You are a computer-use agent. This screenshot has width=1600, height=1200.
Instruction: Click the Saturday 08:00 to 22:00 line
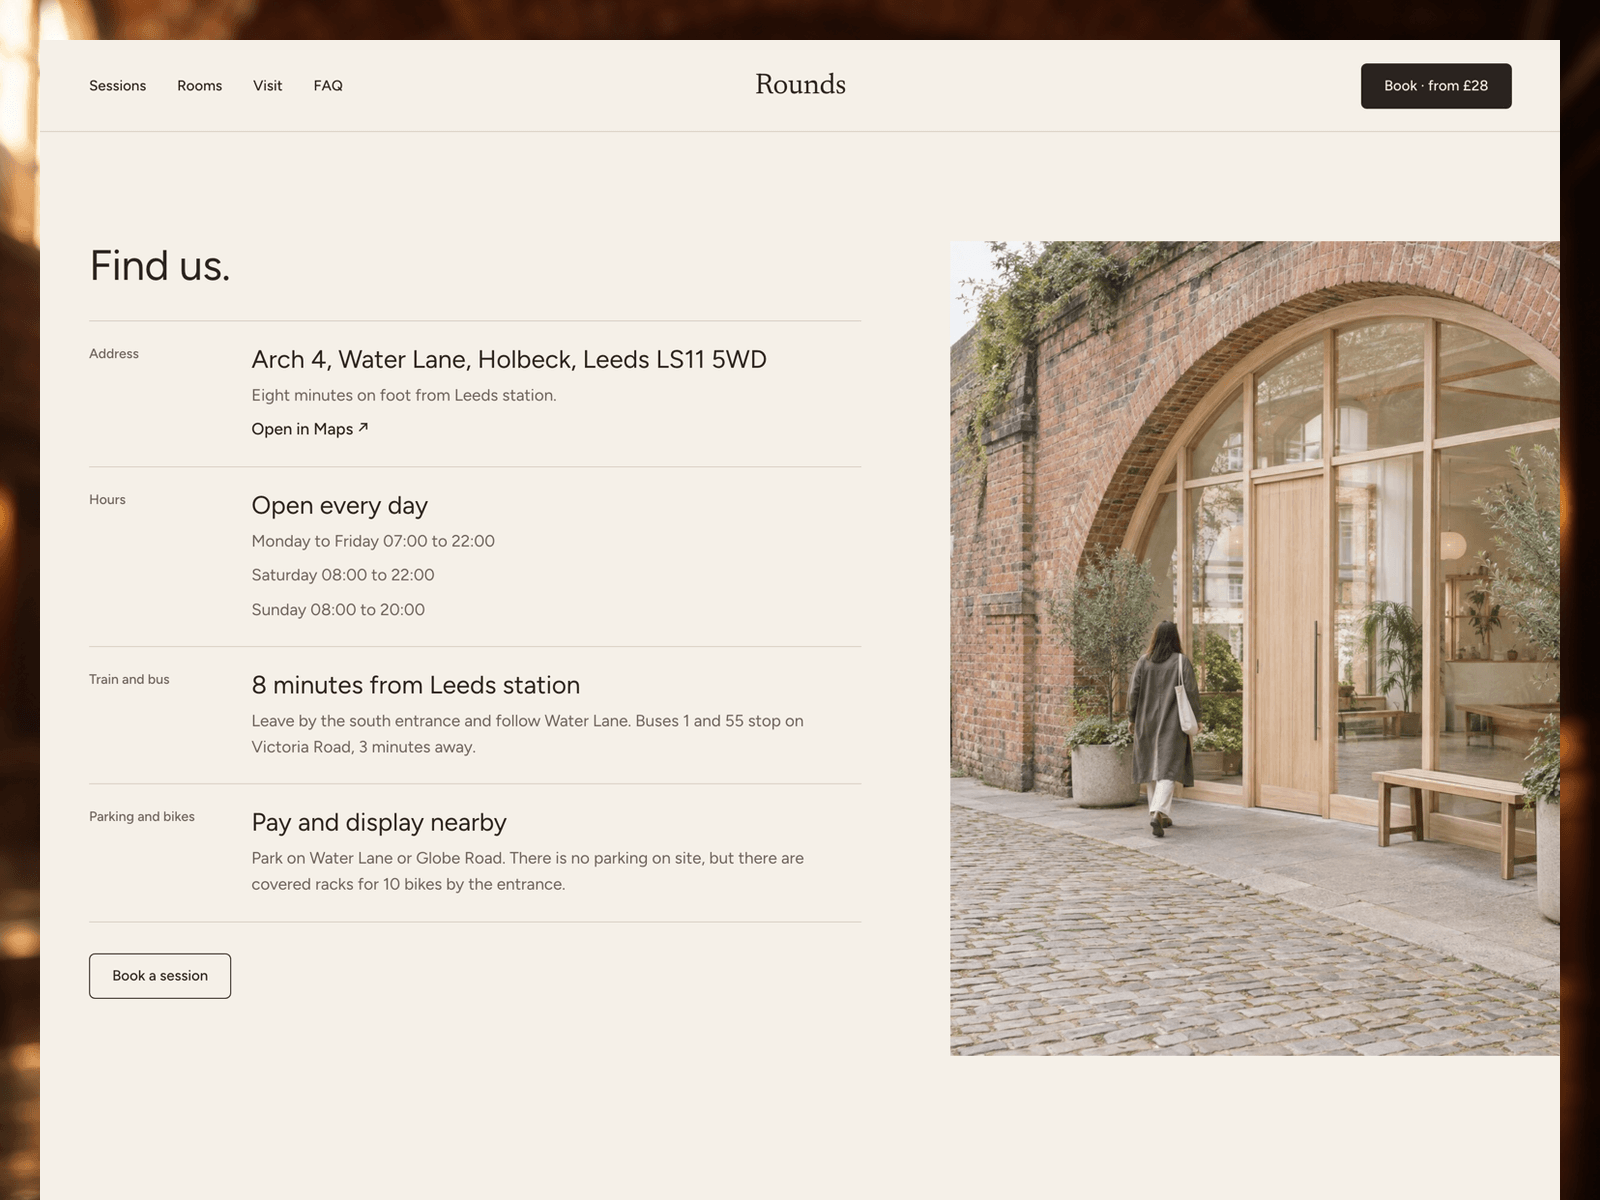(343, 575)
